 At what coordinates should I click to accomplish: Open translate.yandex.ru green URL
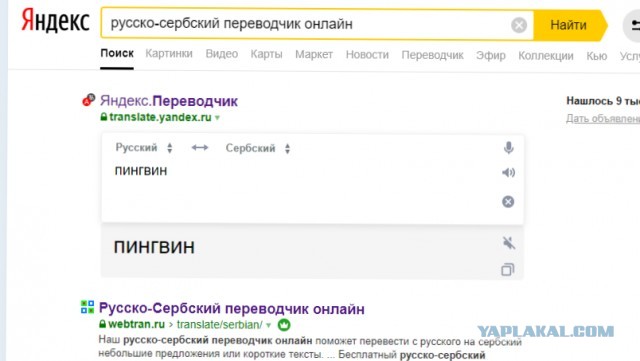click(x=160, y=117)
